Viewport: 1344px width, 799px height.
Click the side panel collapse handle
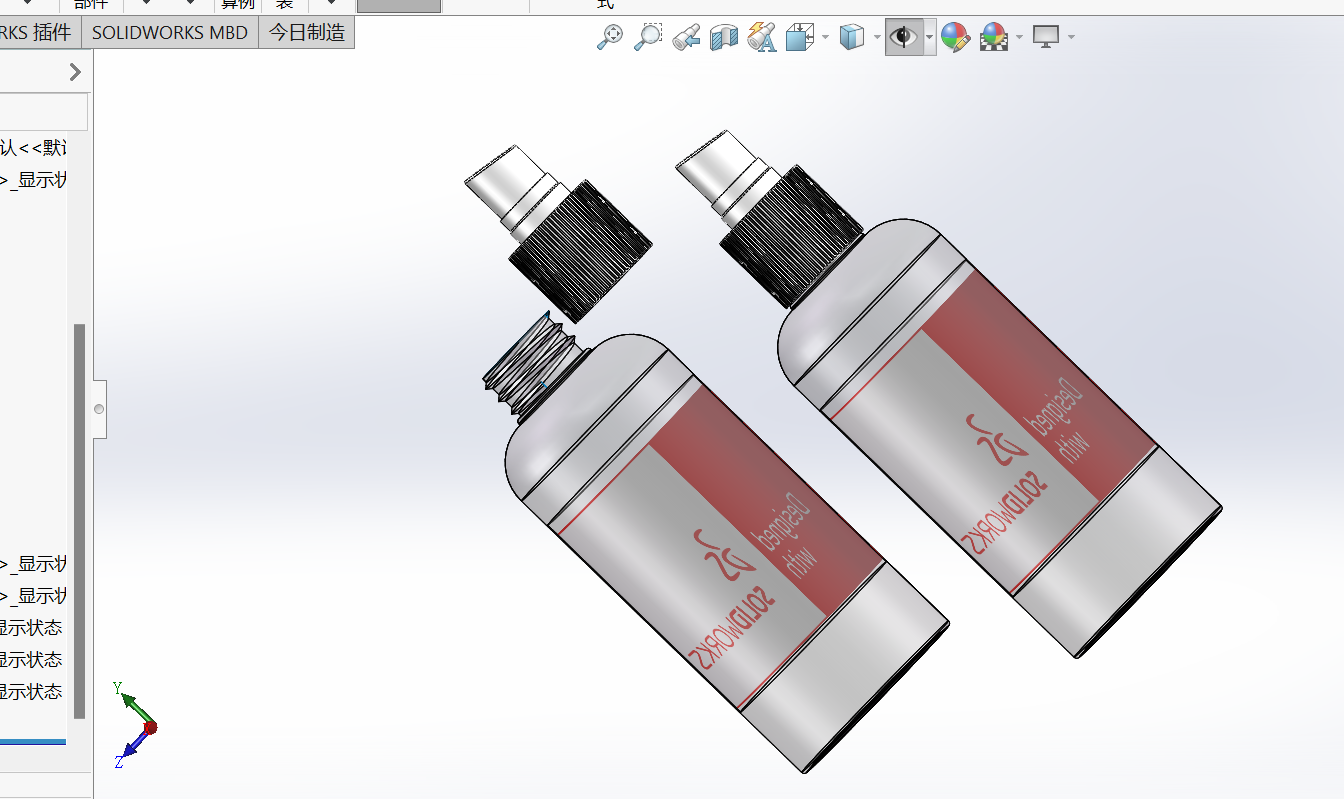(99, 409)
